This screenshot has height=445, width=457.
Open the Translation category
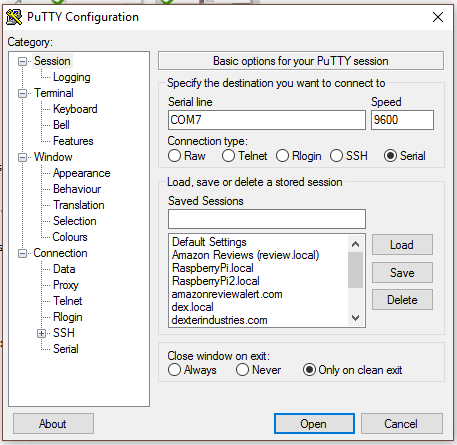(79, 205)
